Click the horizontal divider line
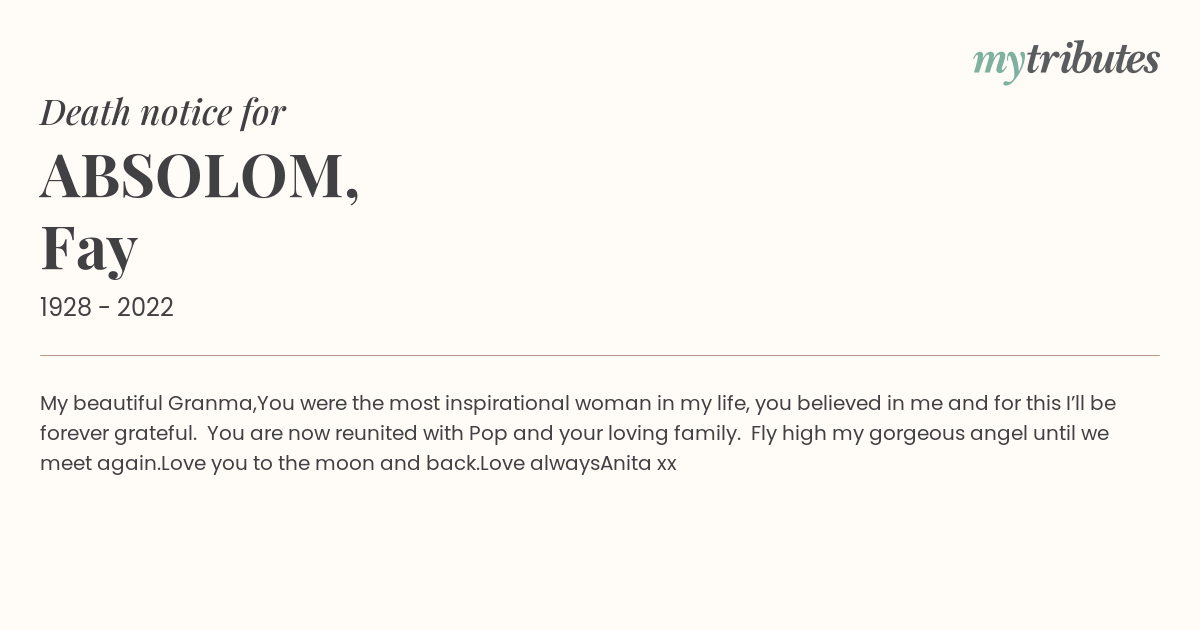Image resolution: width=1200 pixels, height=630 pixels. click(x=600, y=355)
